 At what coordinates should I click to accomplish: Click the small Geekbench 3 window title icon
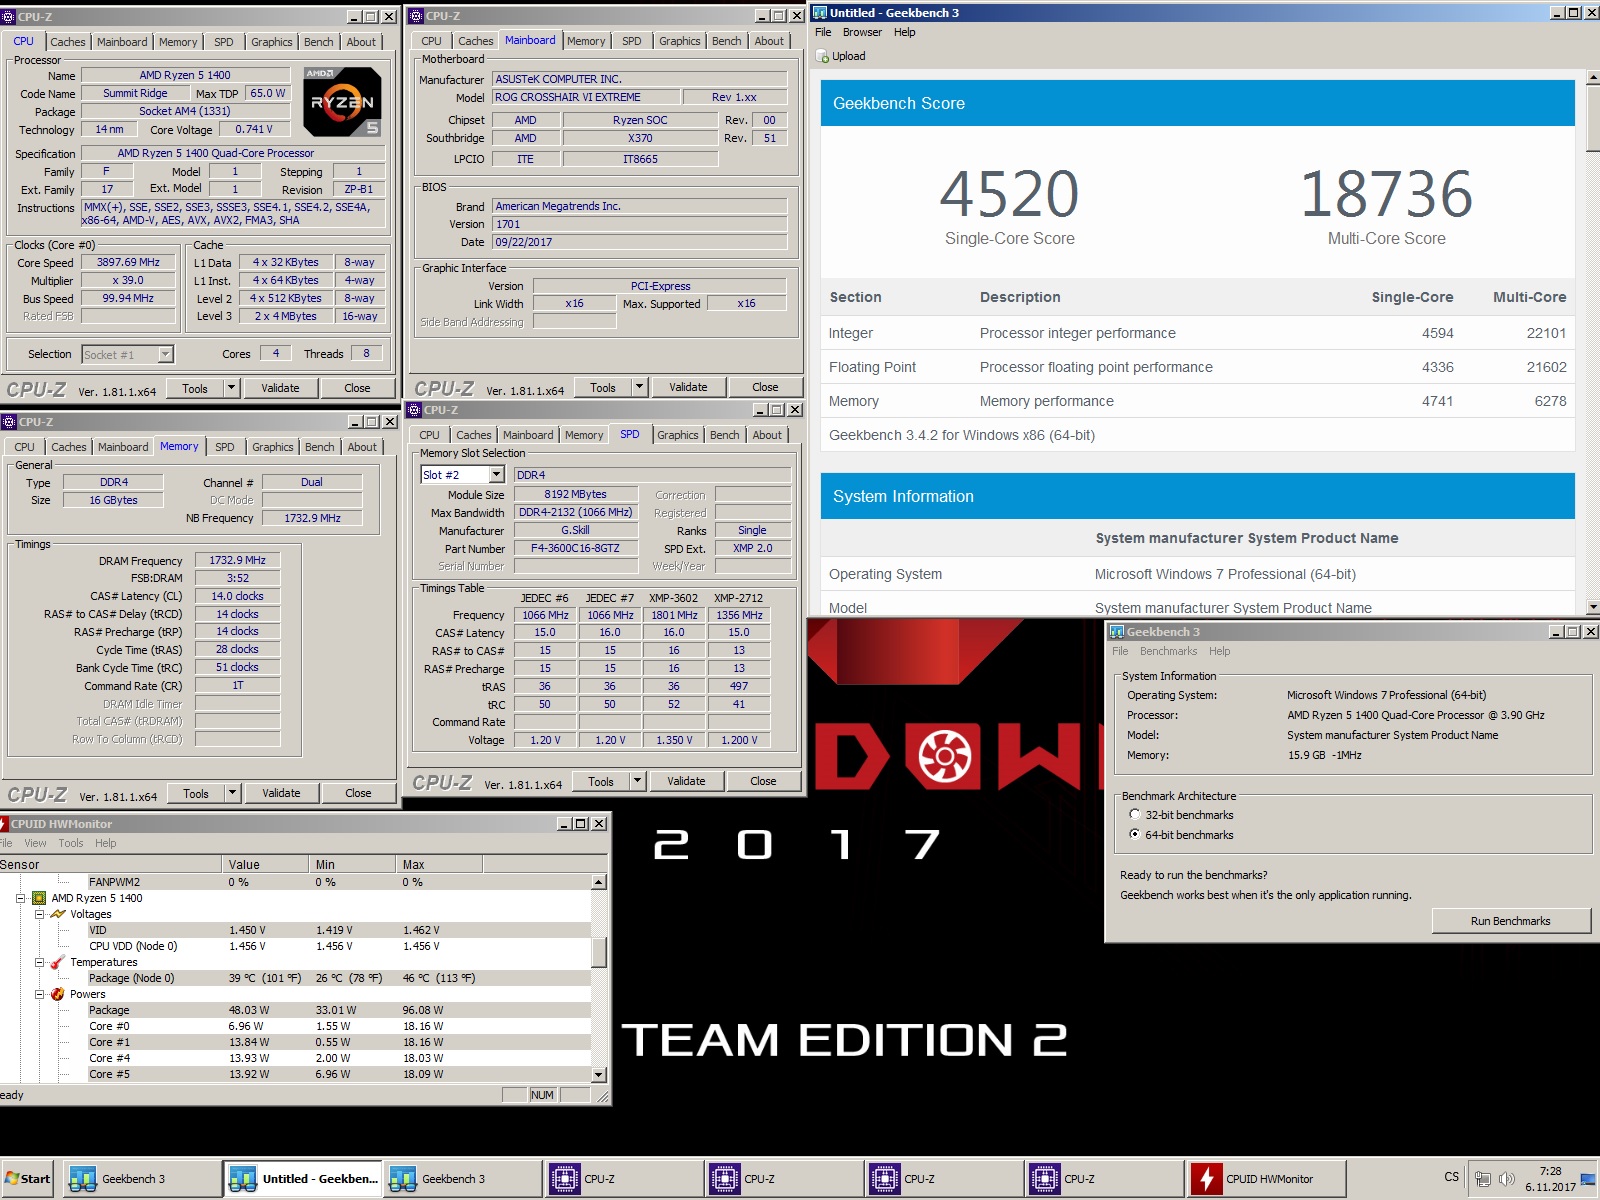click(x=1117, y=632)
